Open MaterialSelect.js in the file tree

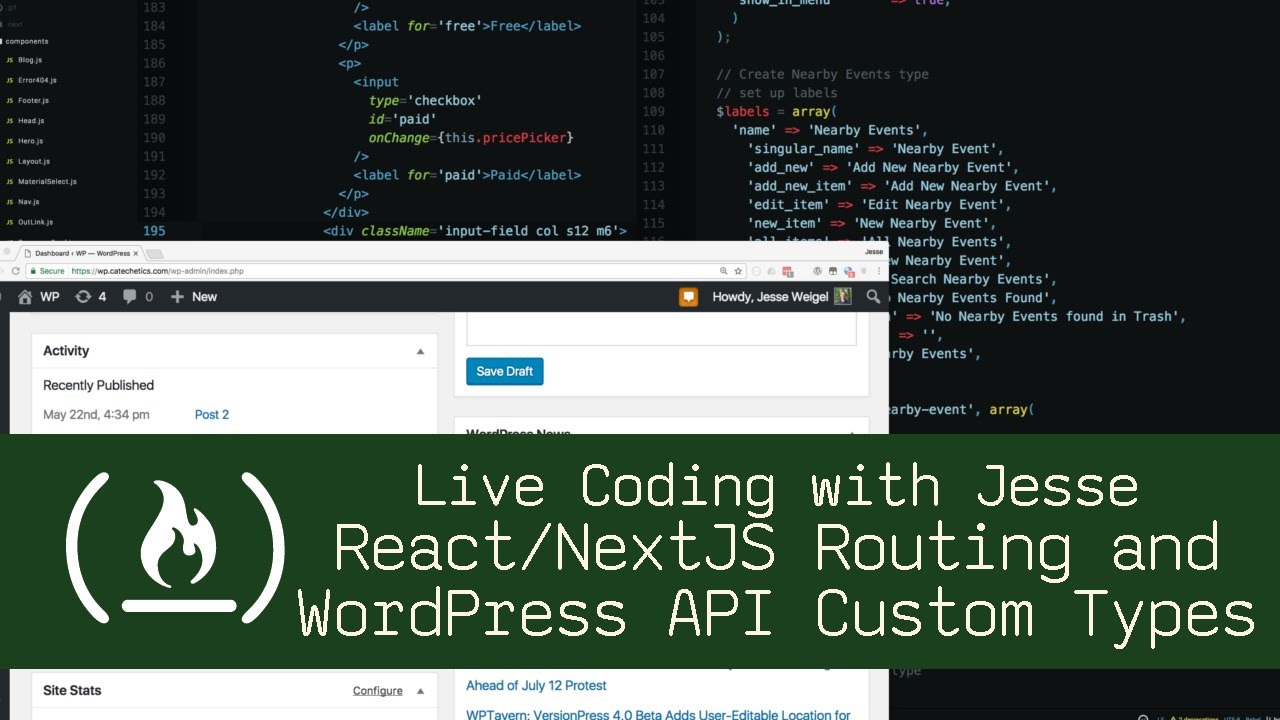(47, 182)
